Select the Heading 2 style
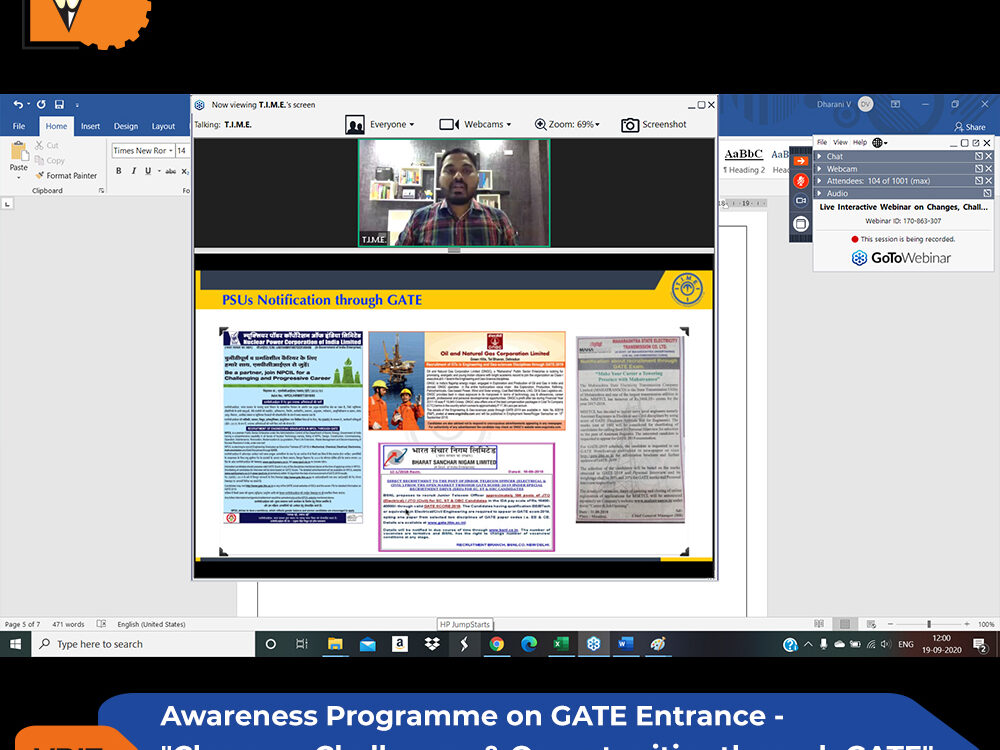Image resolution: width=1000 pixels, height=750 pixels. (744, 161)
